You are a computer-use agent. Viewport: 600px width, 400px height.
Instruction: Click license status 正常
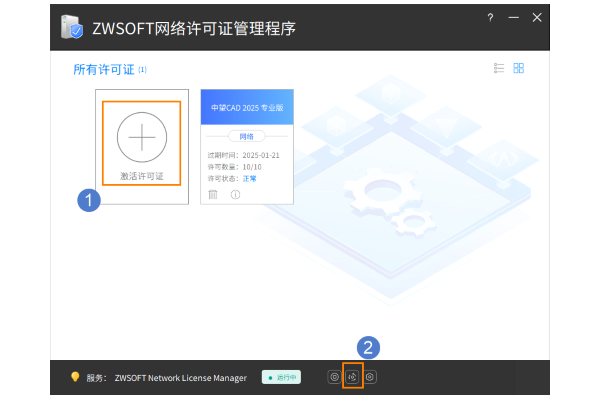[249, 178]
